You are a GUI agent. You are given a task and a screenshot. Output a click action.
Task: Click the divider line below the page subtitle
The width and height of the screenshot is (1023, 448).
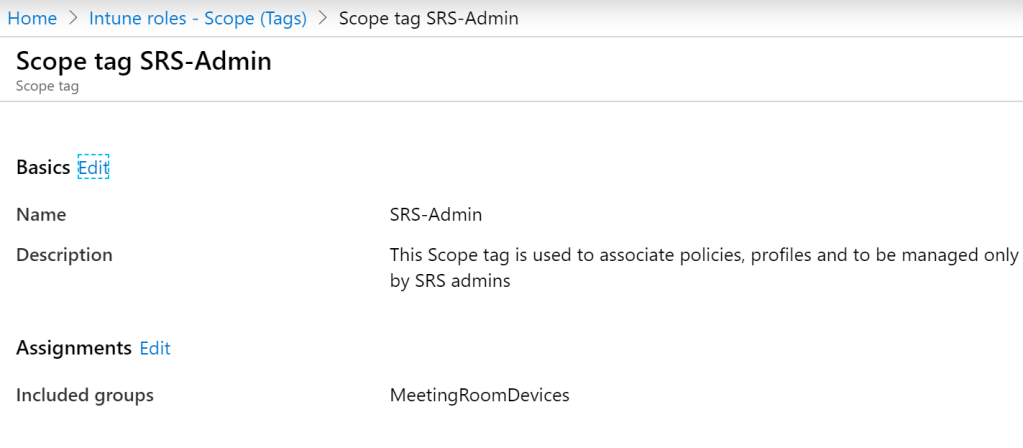511,102
